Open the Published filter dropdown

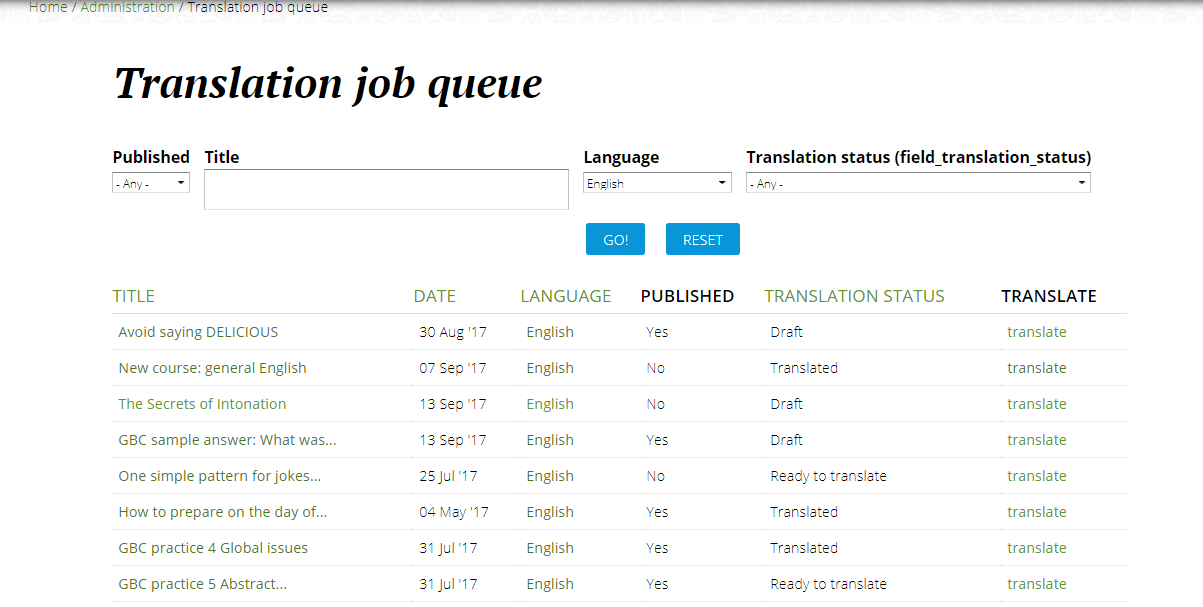151,184
